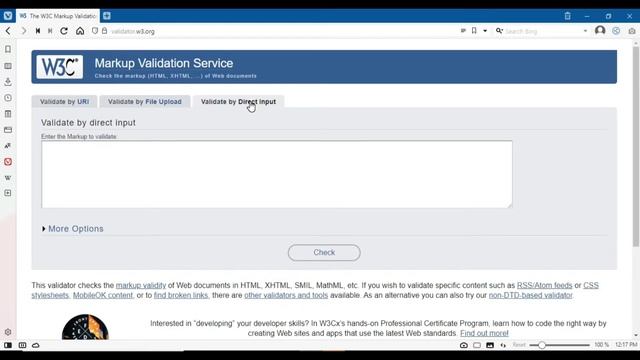The height and width of the screenshot is (360, 640).
Task: Reset the page zoom level
Action: (519, 345)
